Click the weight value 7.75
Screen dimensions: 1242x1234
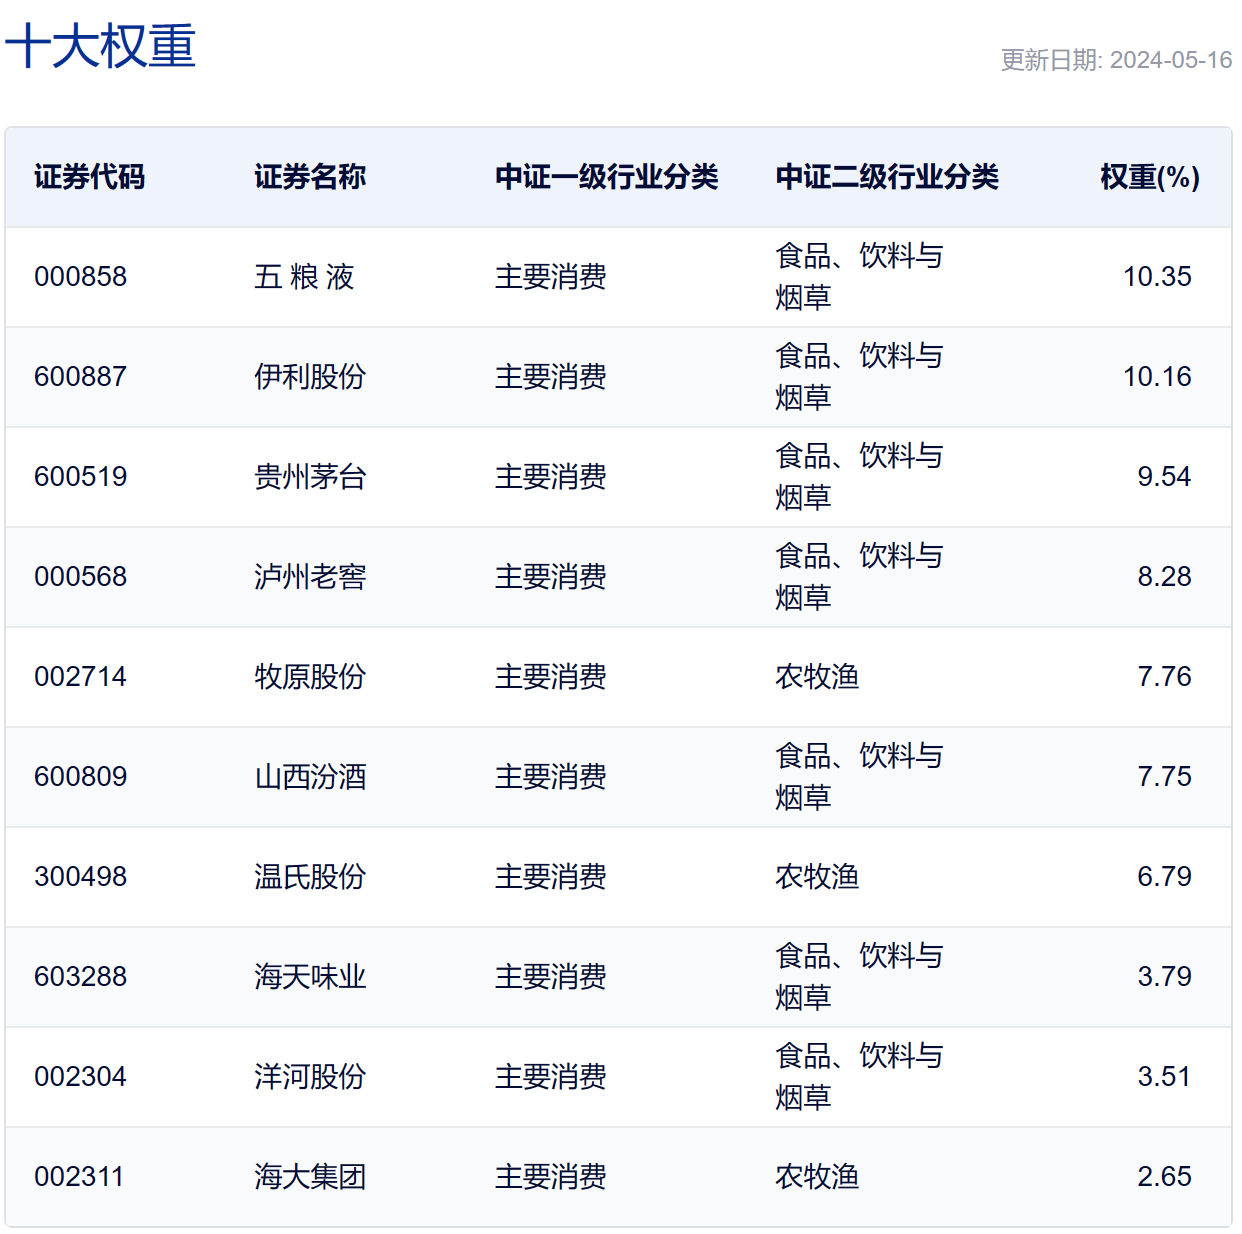click(1164, 777)
